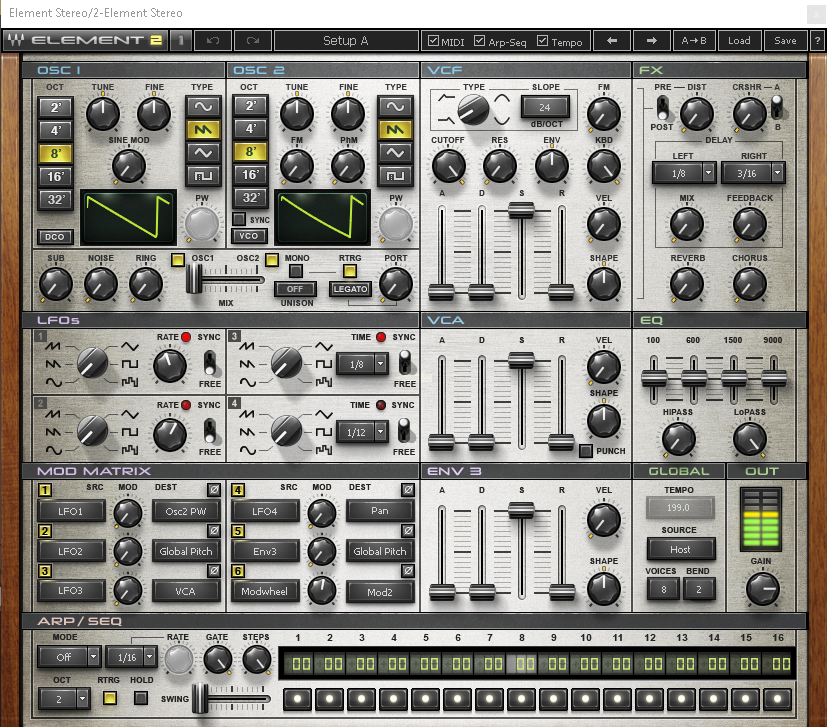This screenshot has width=827, height=727.
Task: Click the info "i" icon beside the Element logo
Action: point(182,41)
